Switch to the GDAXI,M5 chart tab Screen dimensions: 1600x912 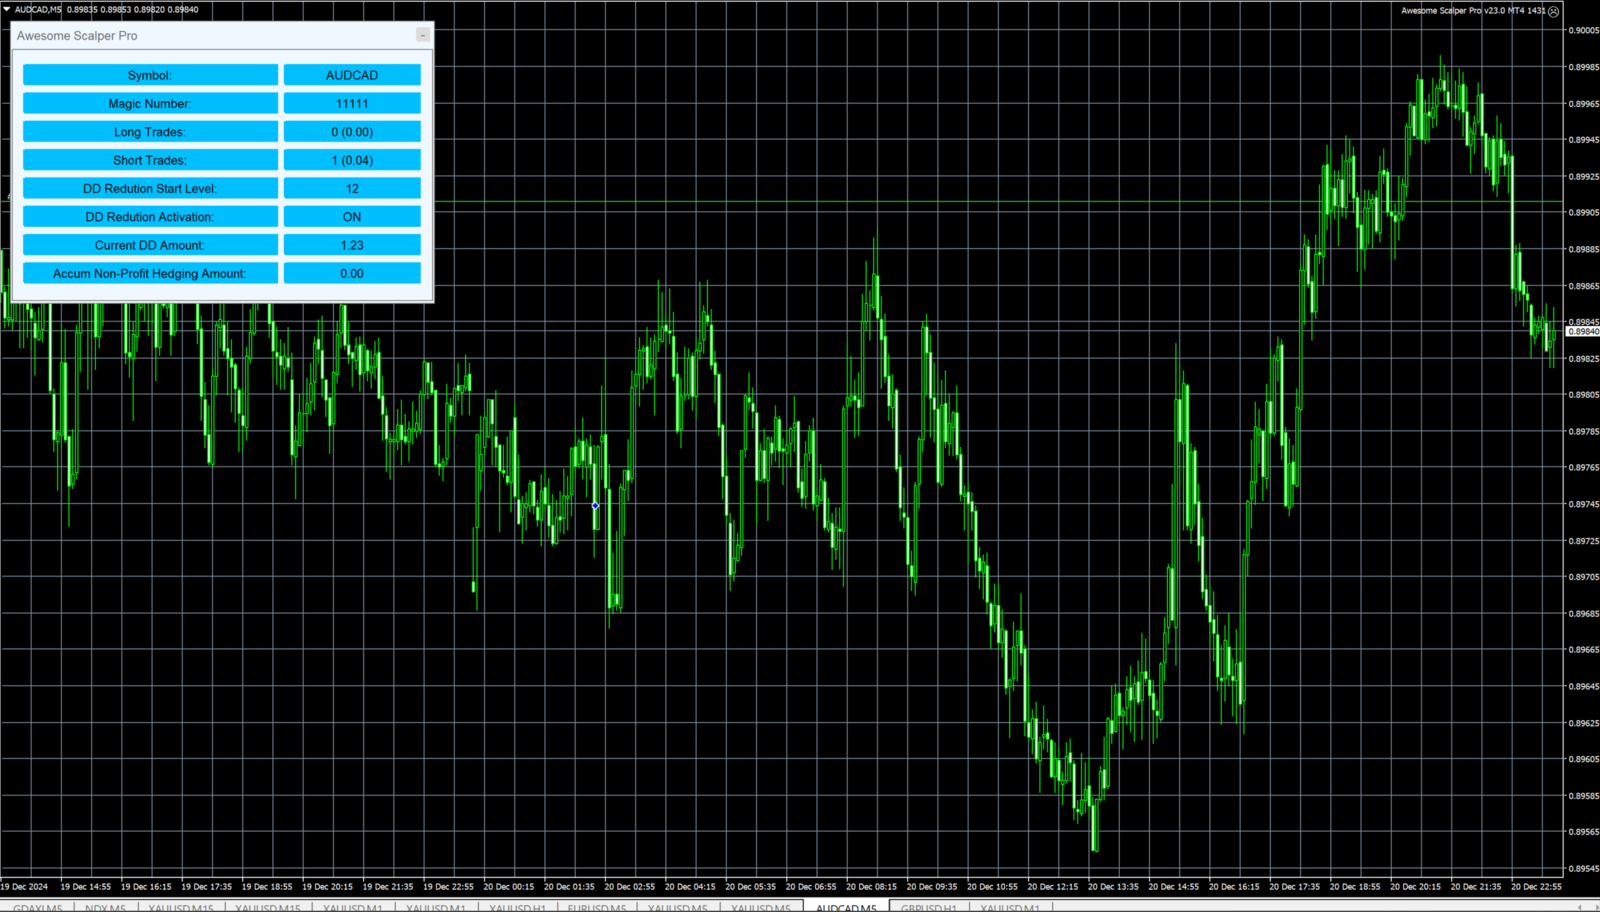click(37, 907)
